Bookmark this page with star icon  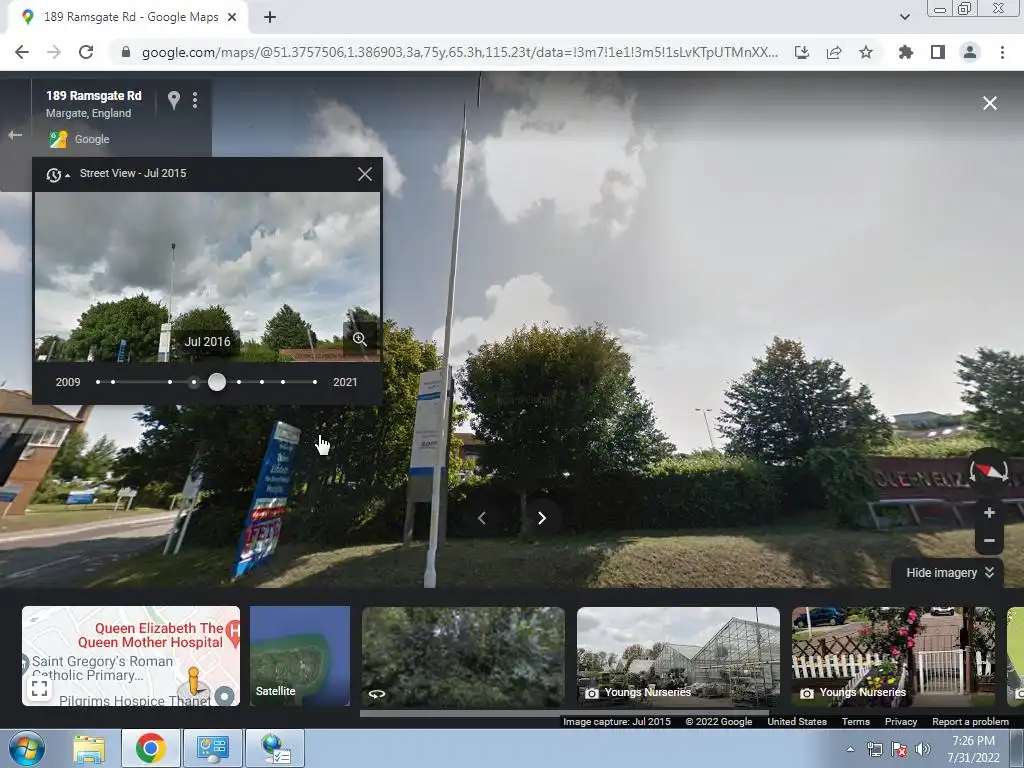[866, 52]
